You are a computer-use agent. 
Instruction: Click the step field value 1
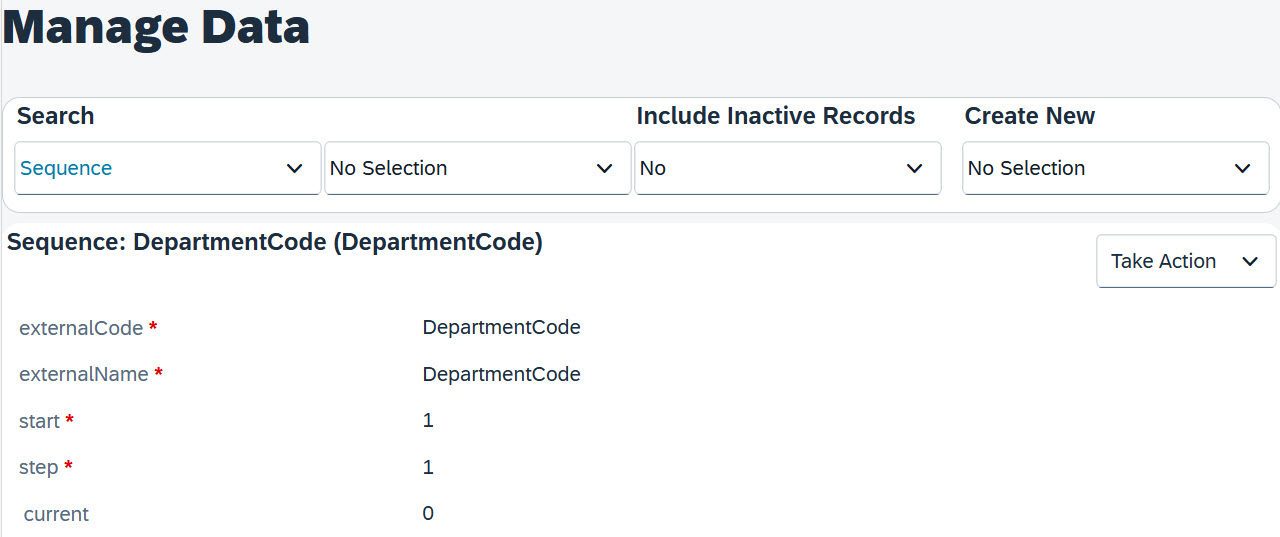[428, 467]
